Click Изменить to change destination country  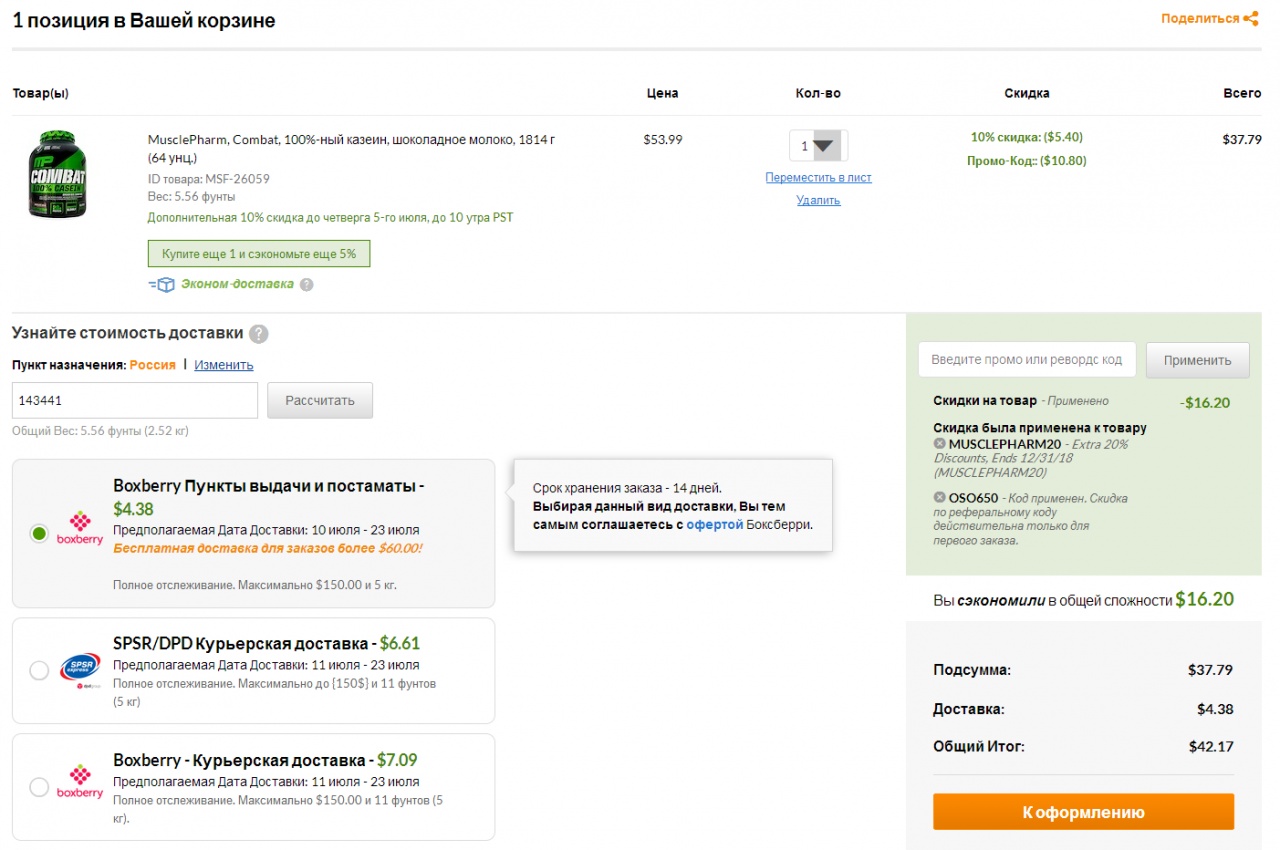click(224, 365)
